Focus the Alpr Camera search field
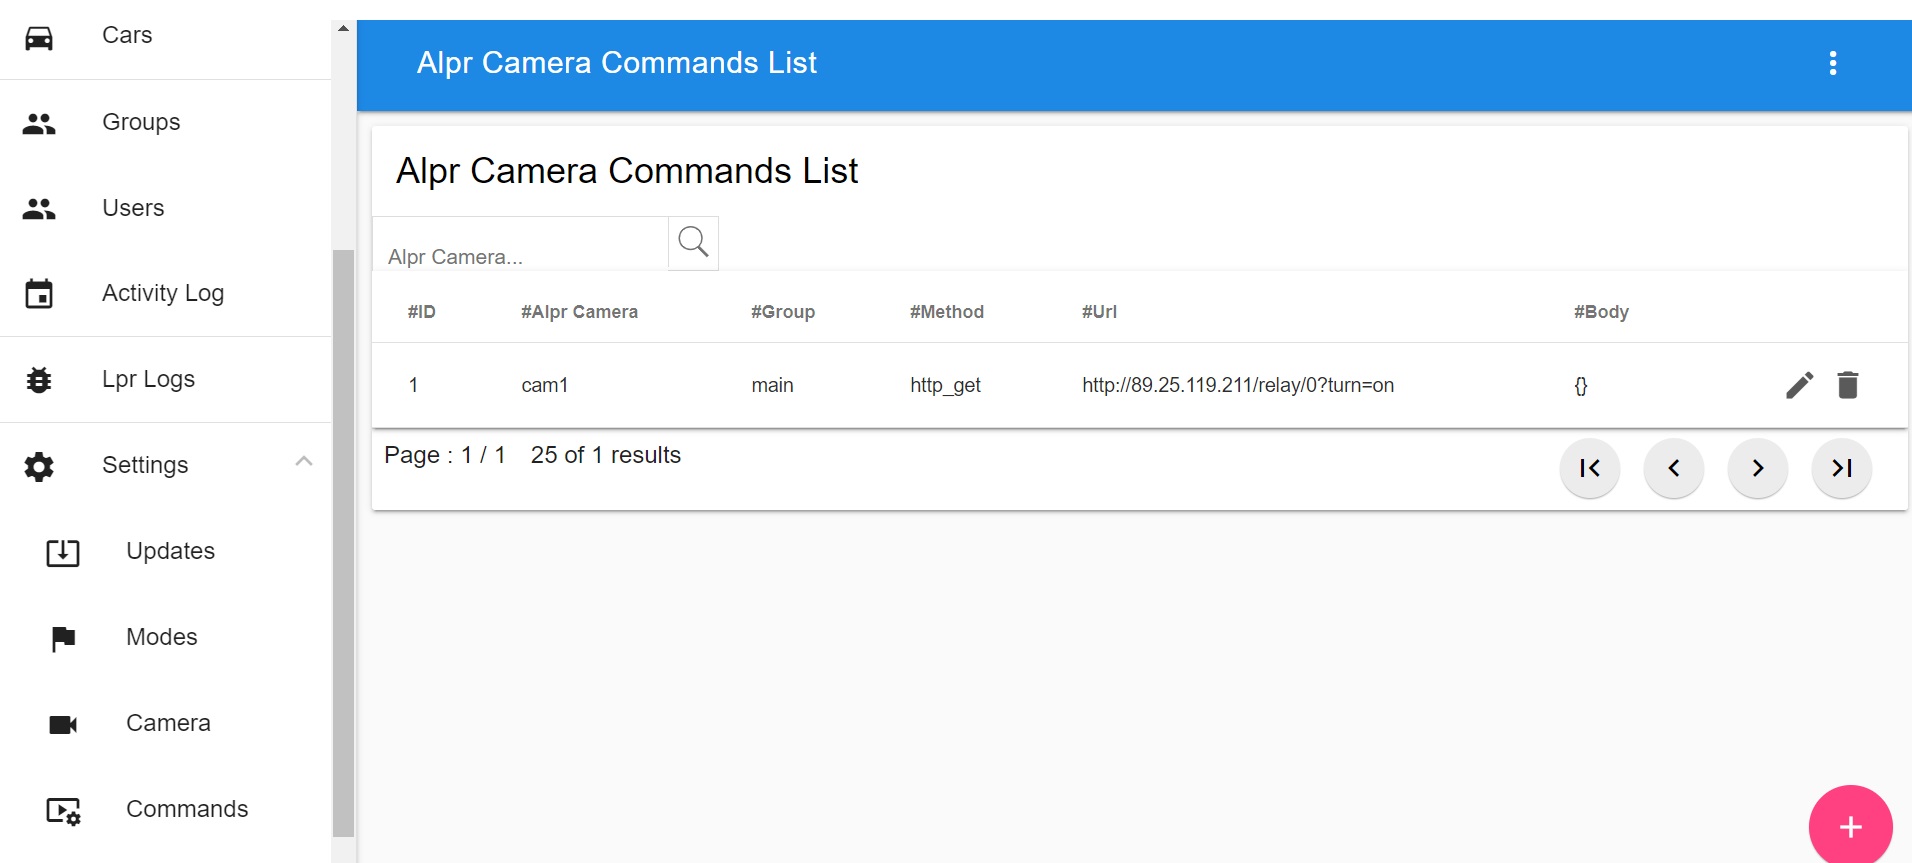Viewport: 1912px width, 863px height. point(520,245)
